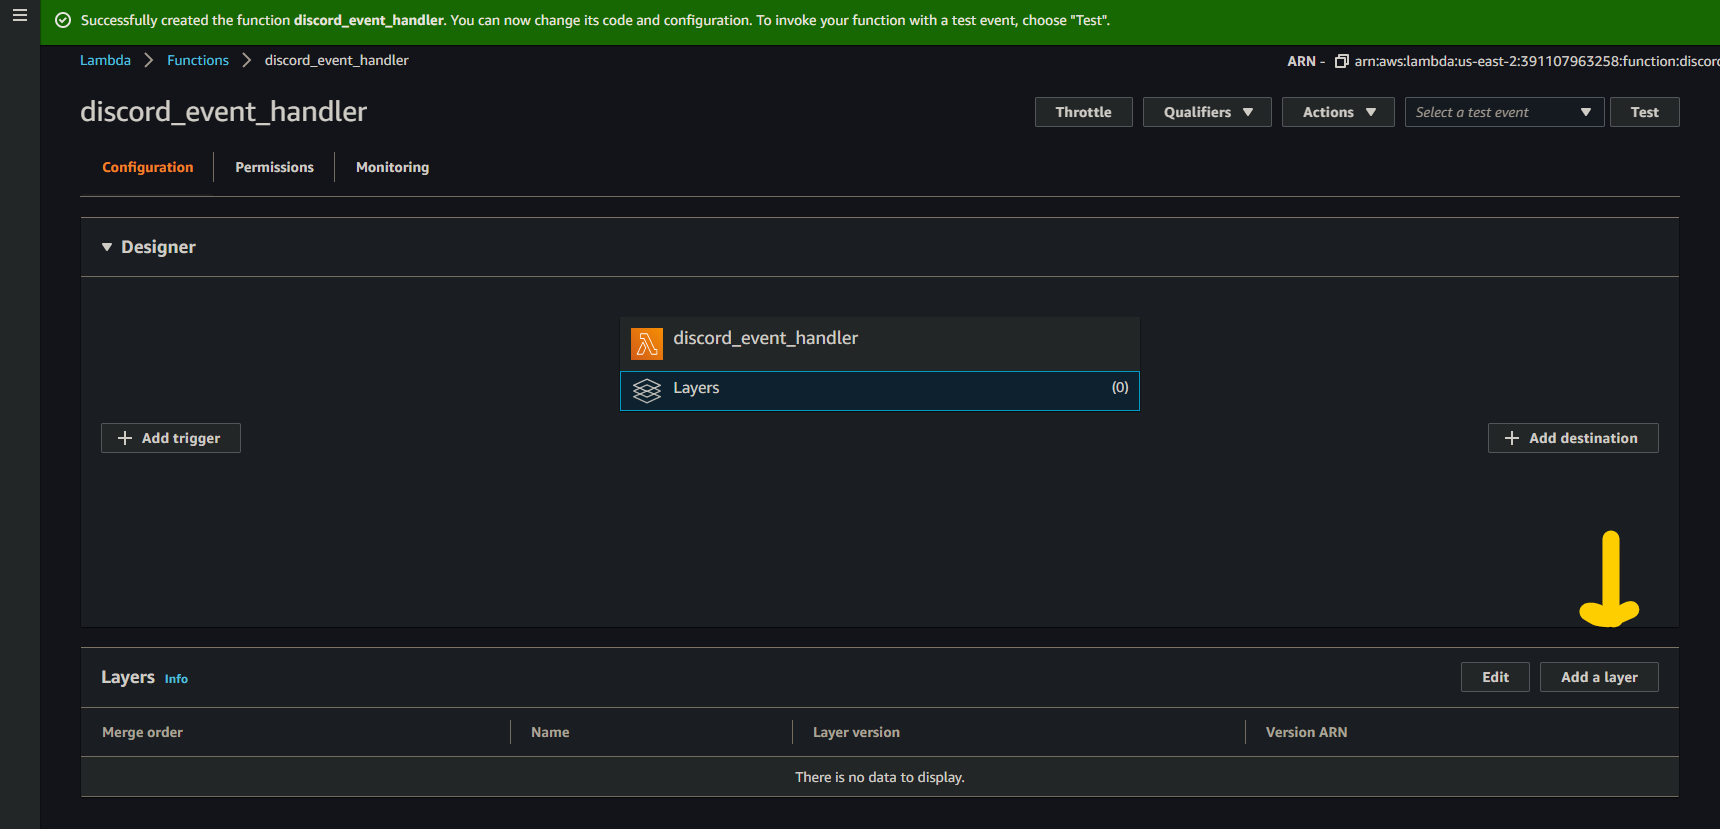Open the Layers Info link

[176, 679]
